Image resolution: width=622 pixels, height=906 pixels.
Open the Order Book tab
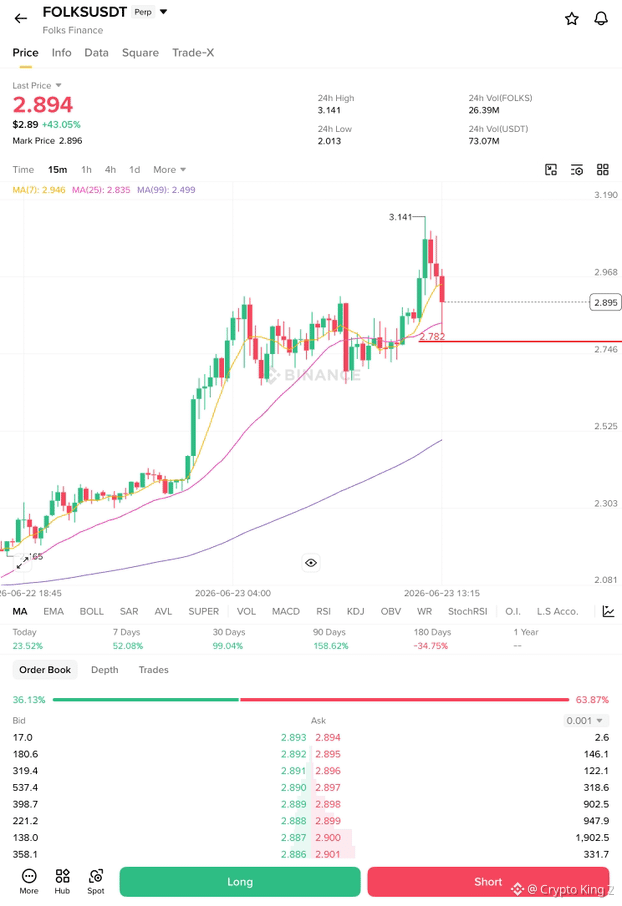(x=45, y=670)
